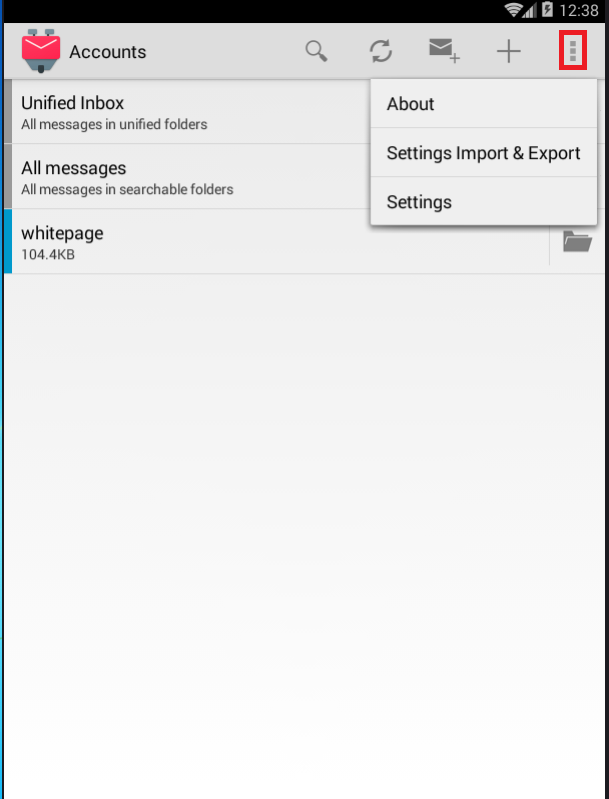Viewport: 609px width, 799px height.
Task: Click the K-9 Mail app logo
Action: pos(41,50)
